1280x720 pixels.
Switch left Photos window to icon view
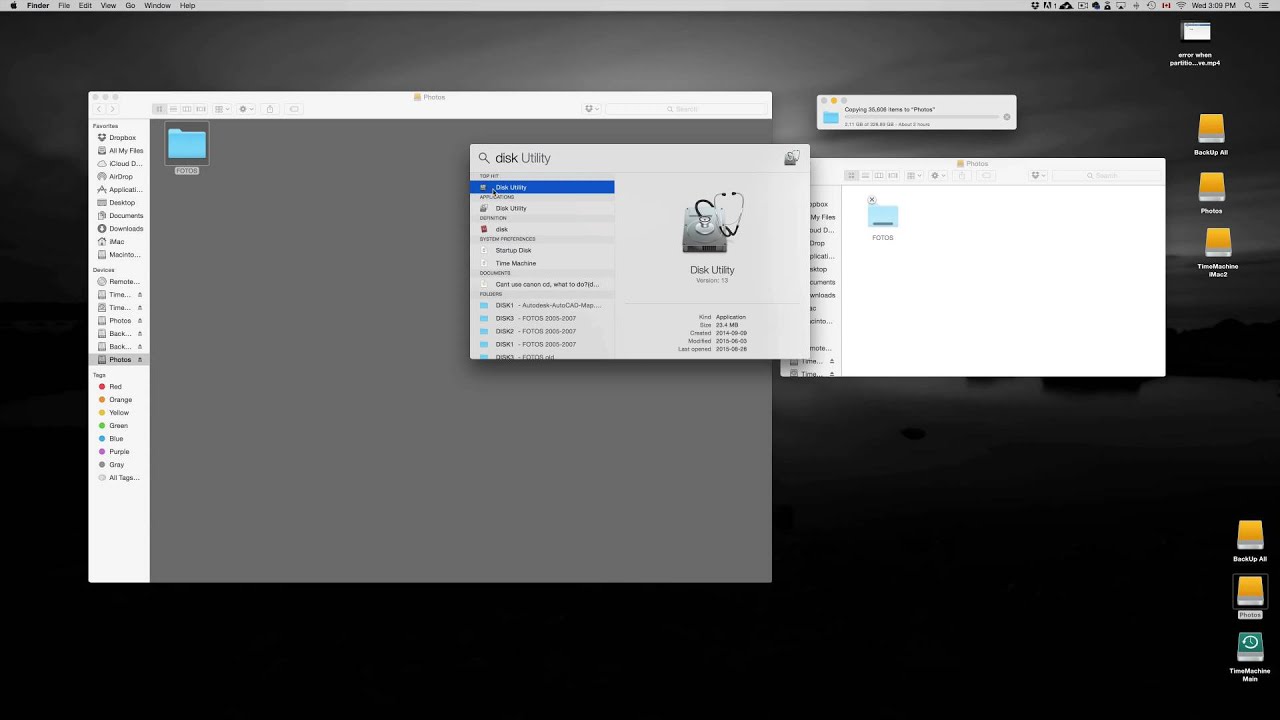pyautogui.click(x=159, y=109)
